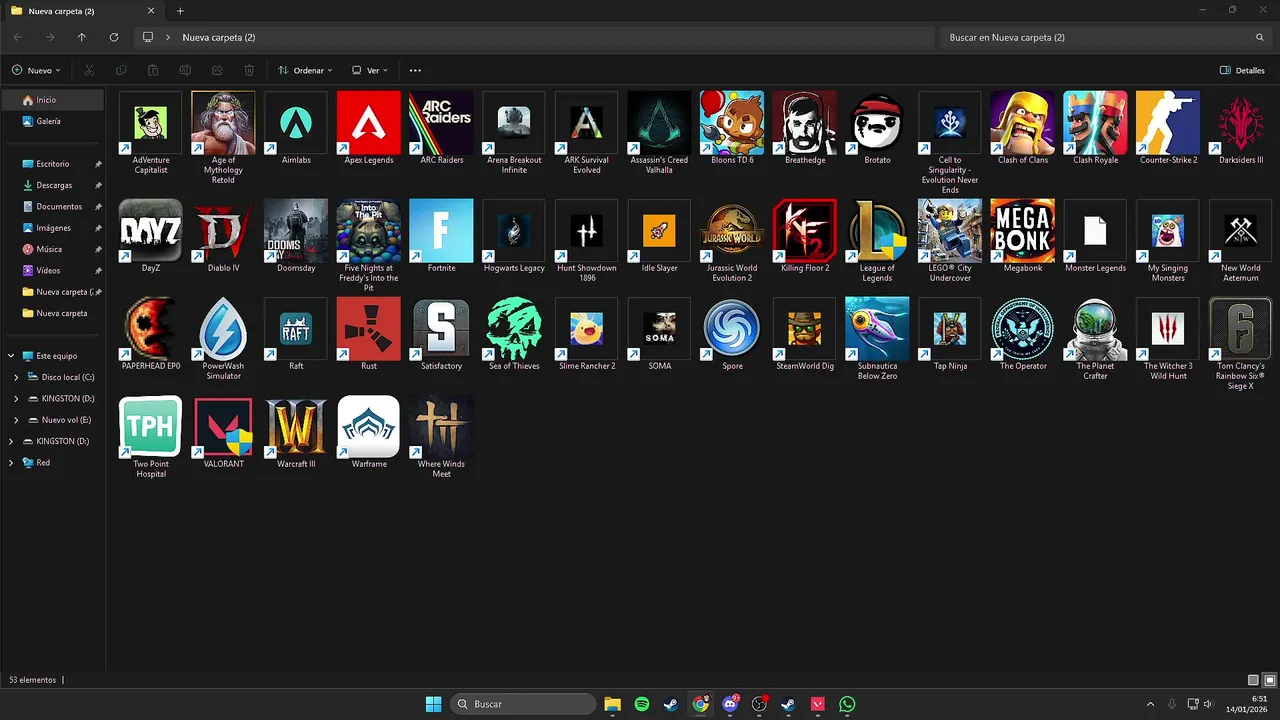
Task: Select the Aimlabs shortcut icon
Action: [x=296, y=123]
